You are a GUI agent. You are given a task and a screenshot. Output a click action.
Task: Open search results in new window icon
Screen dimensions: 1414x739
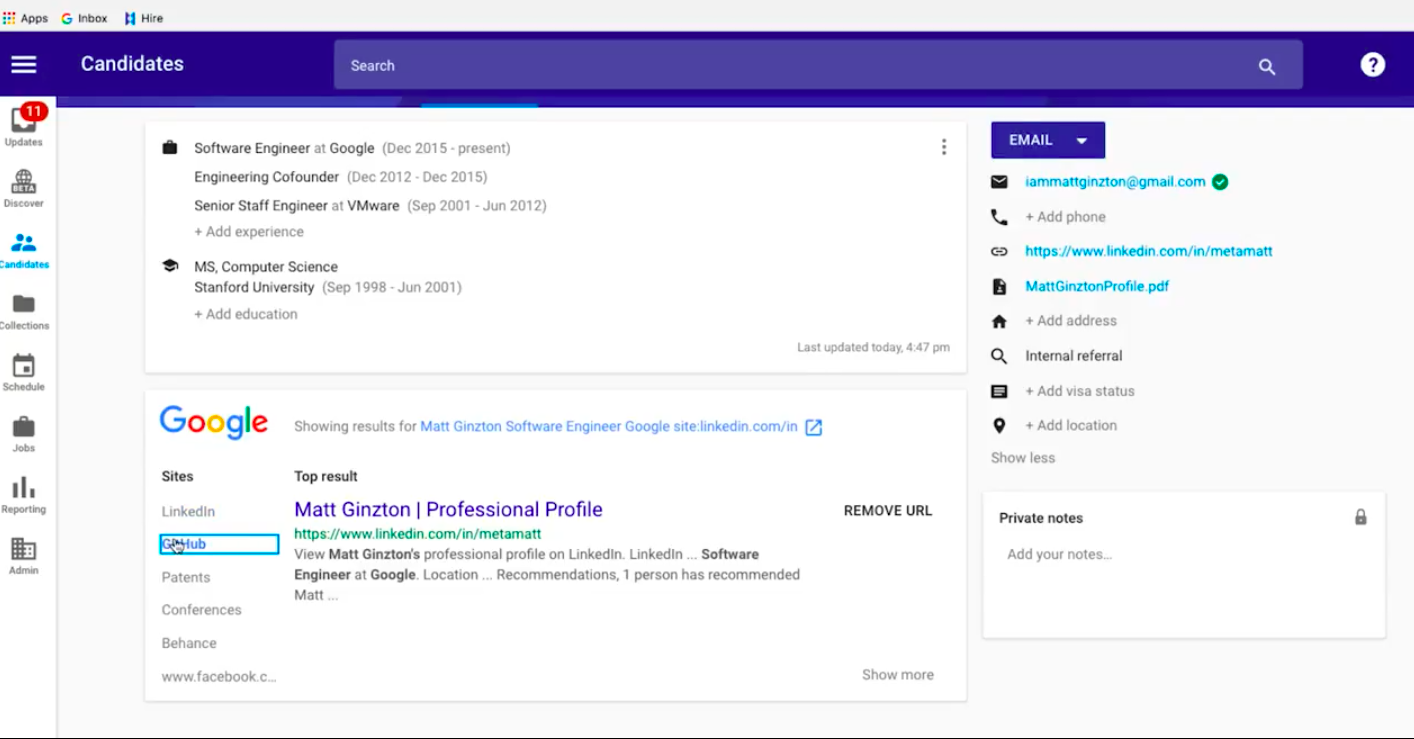point(814,427)
